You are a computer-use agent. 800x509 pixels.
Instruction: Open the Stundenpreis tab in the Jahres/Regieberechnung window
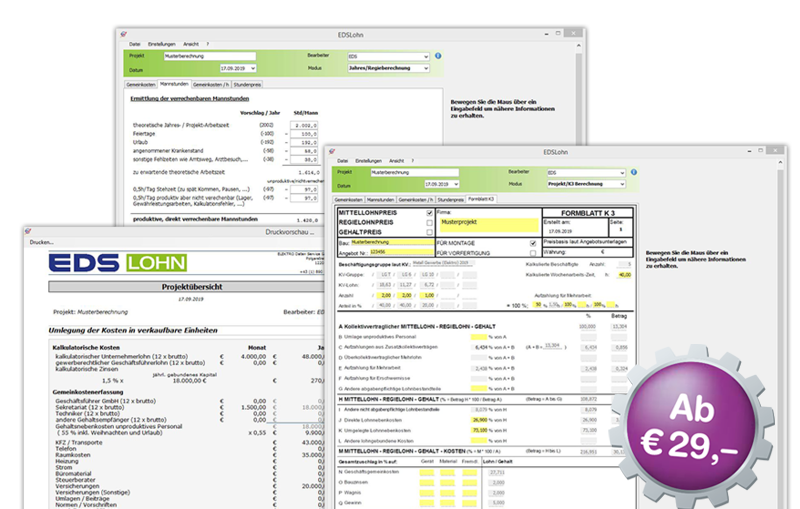[x=247, y=85]
